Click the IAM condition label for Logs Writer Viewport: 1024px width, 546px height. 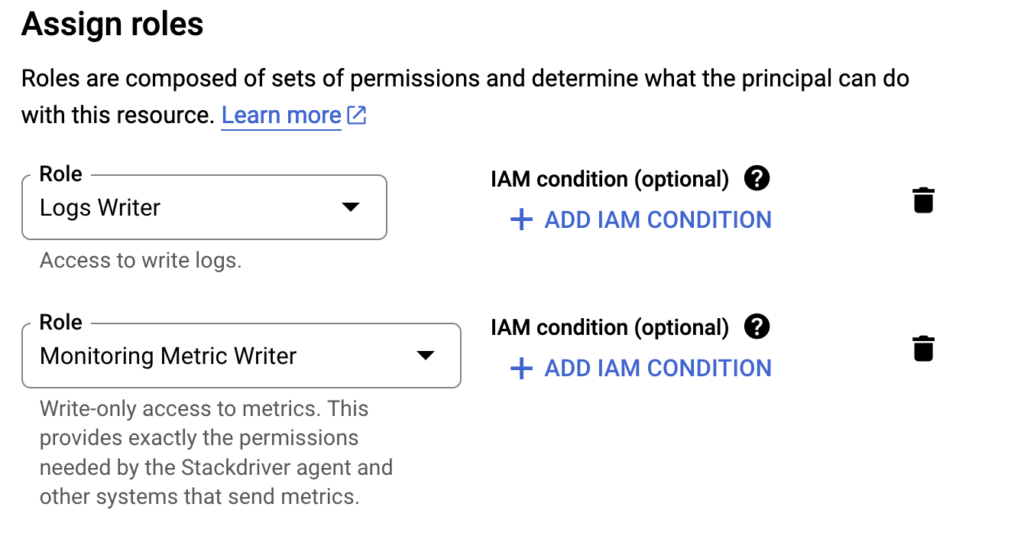pyautogui.click(x=610, y=180)
